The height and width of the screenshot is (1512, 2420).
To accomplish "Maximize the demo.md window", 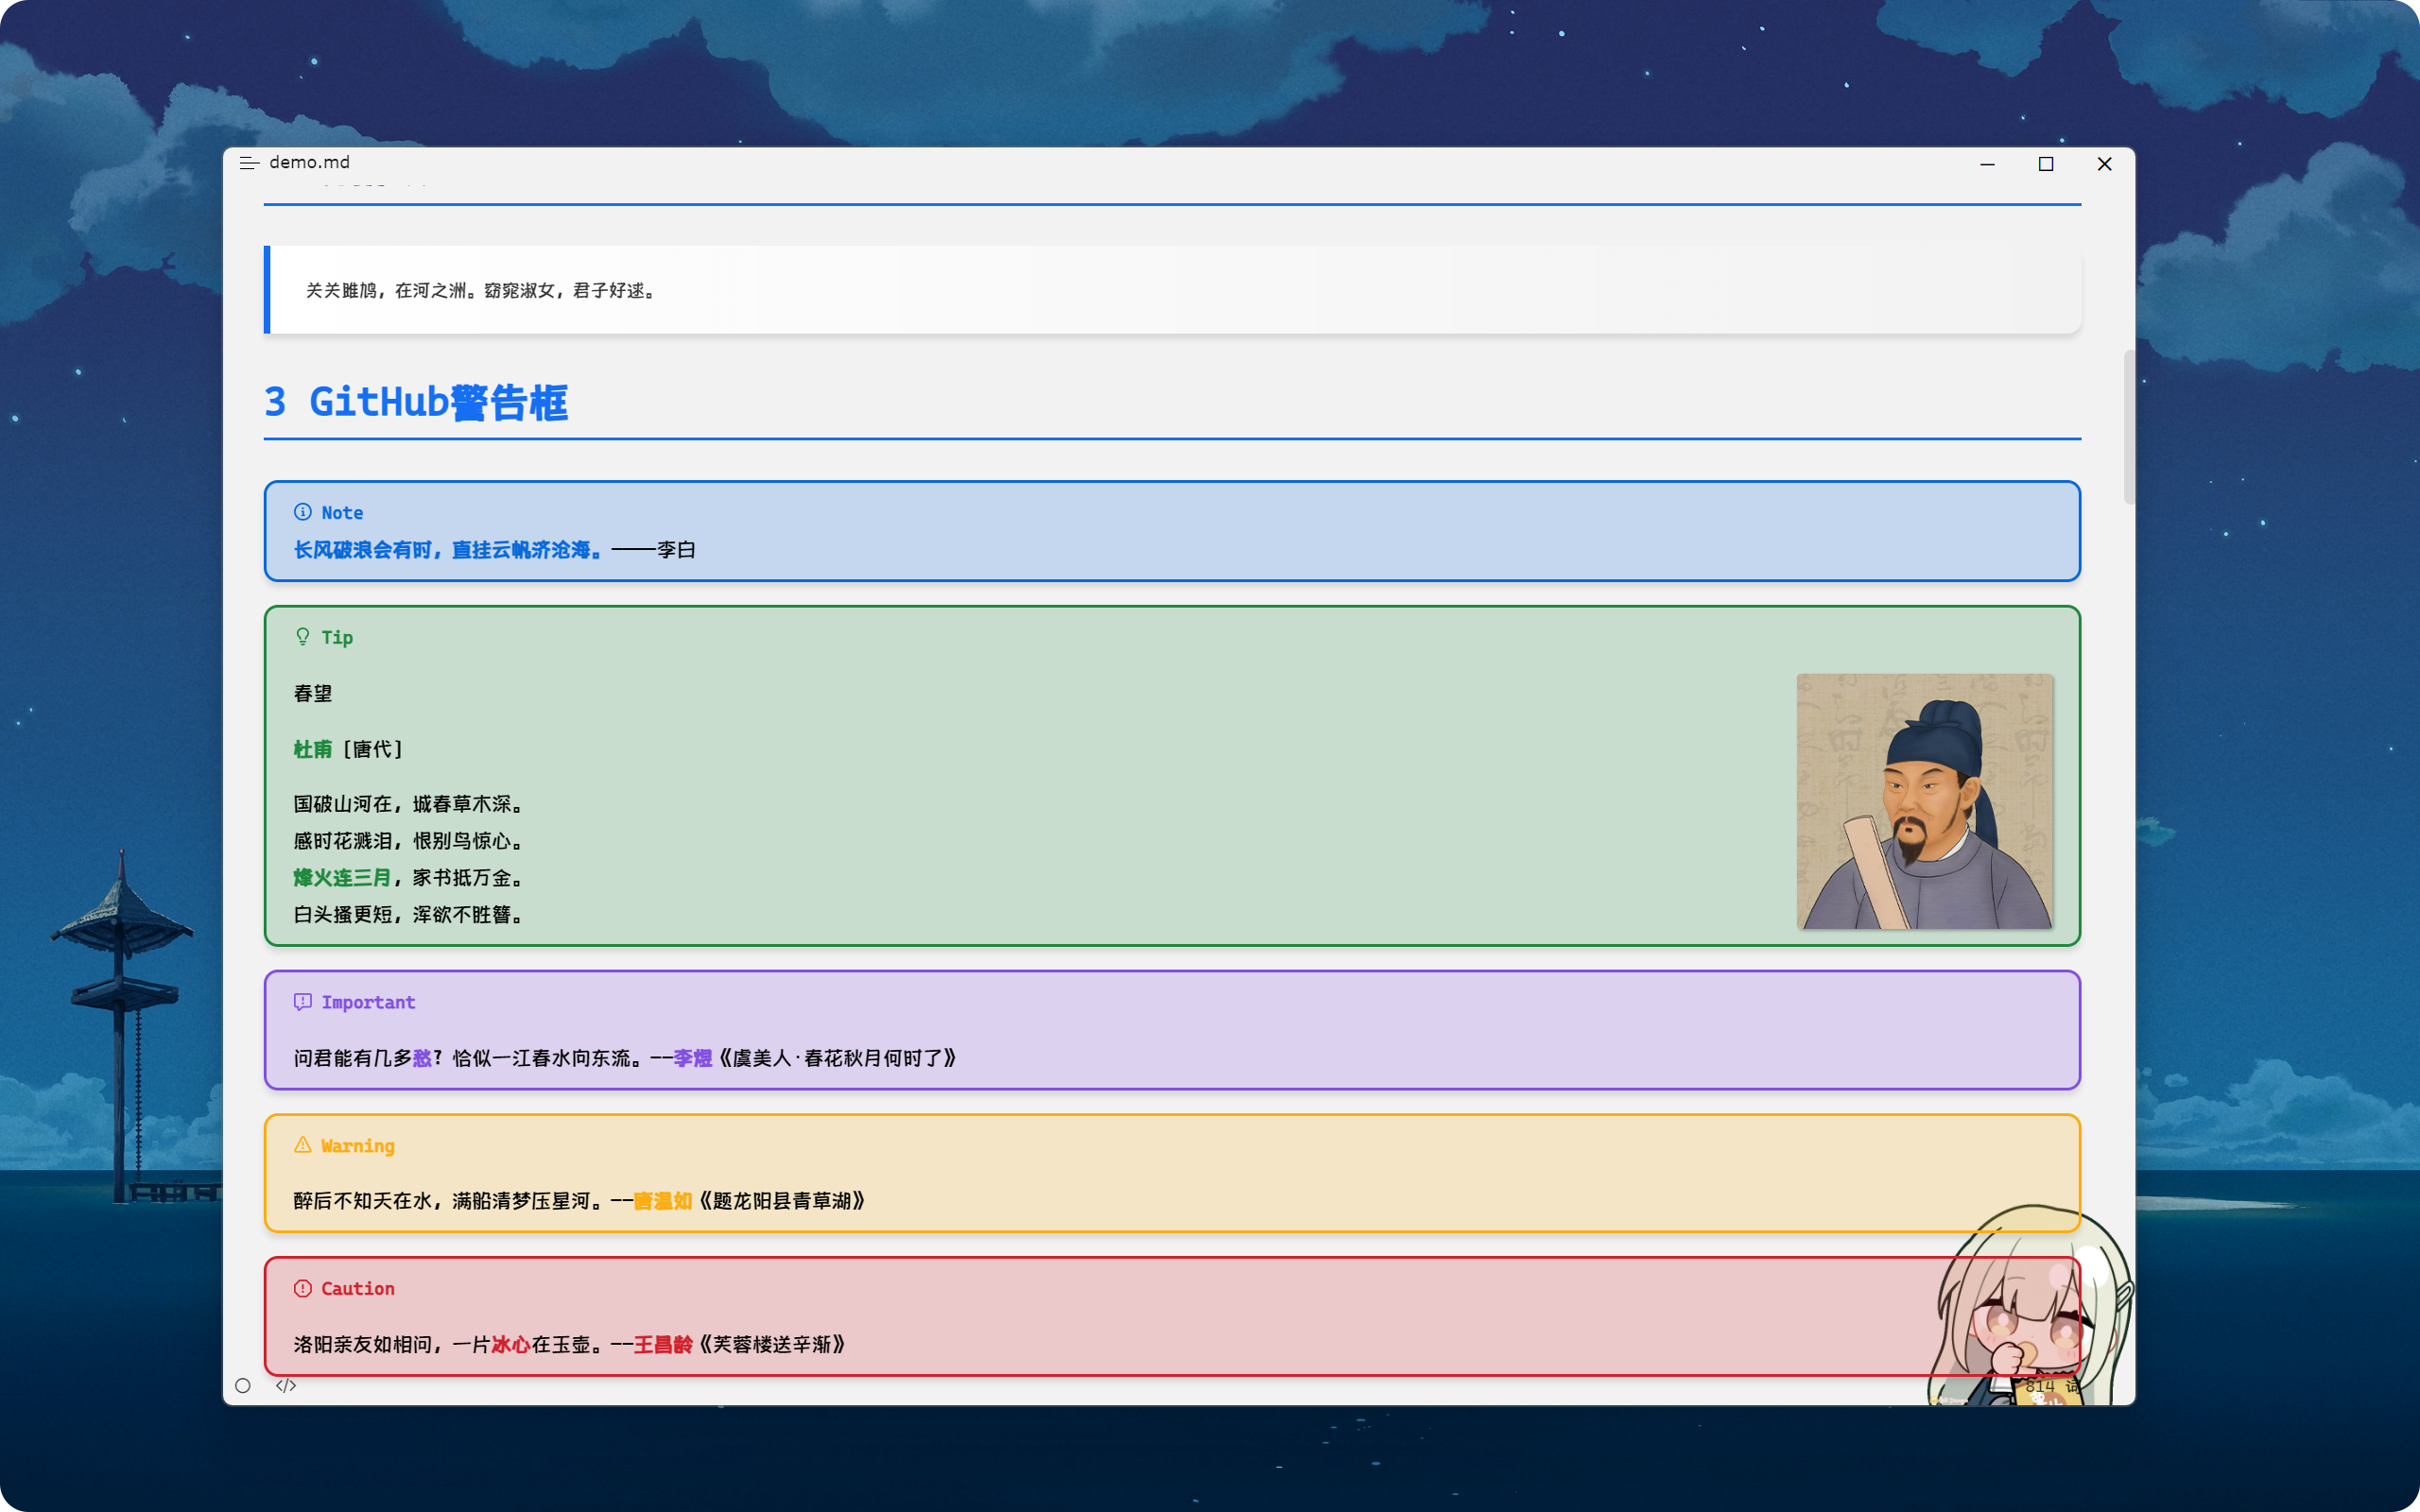I will [x=2046, y=164].
